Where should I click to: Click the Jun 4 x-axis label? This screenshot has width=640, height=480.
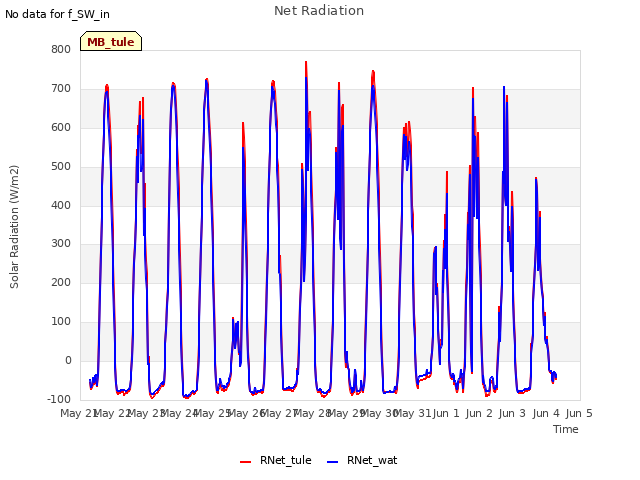tap(546, 413)
